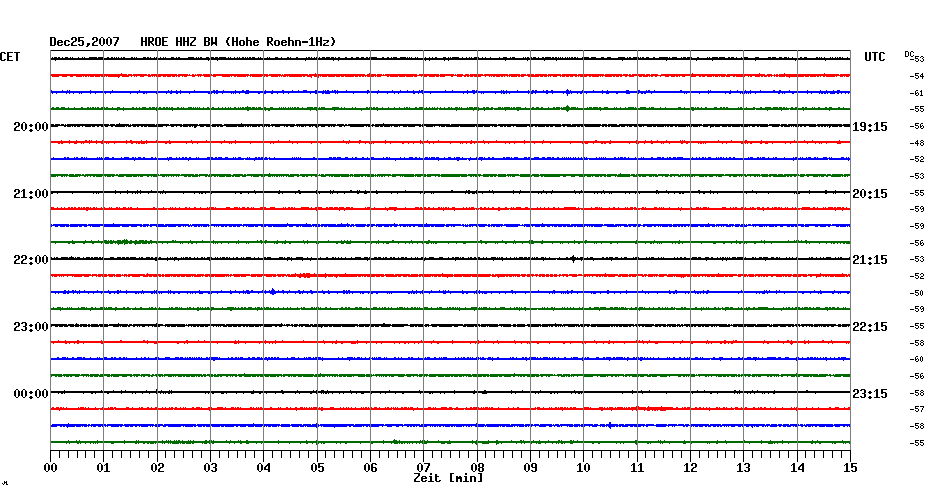Click minute tick label 14
930x494 pixels.
[797, 468]
